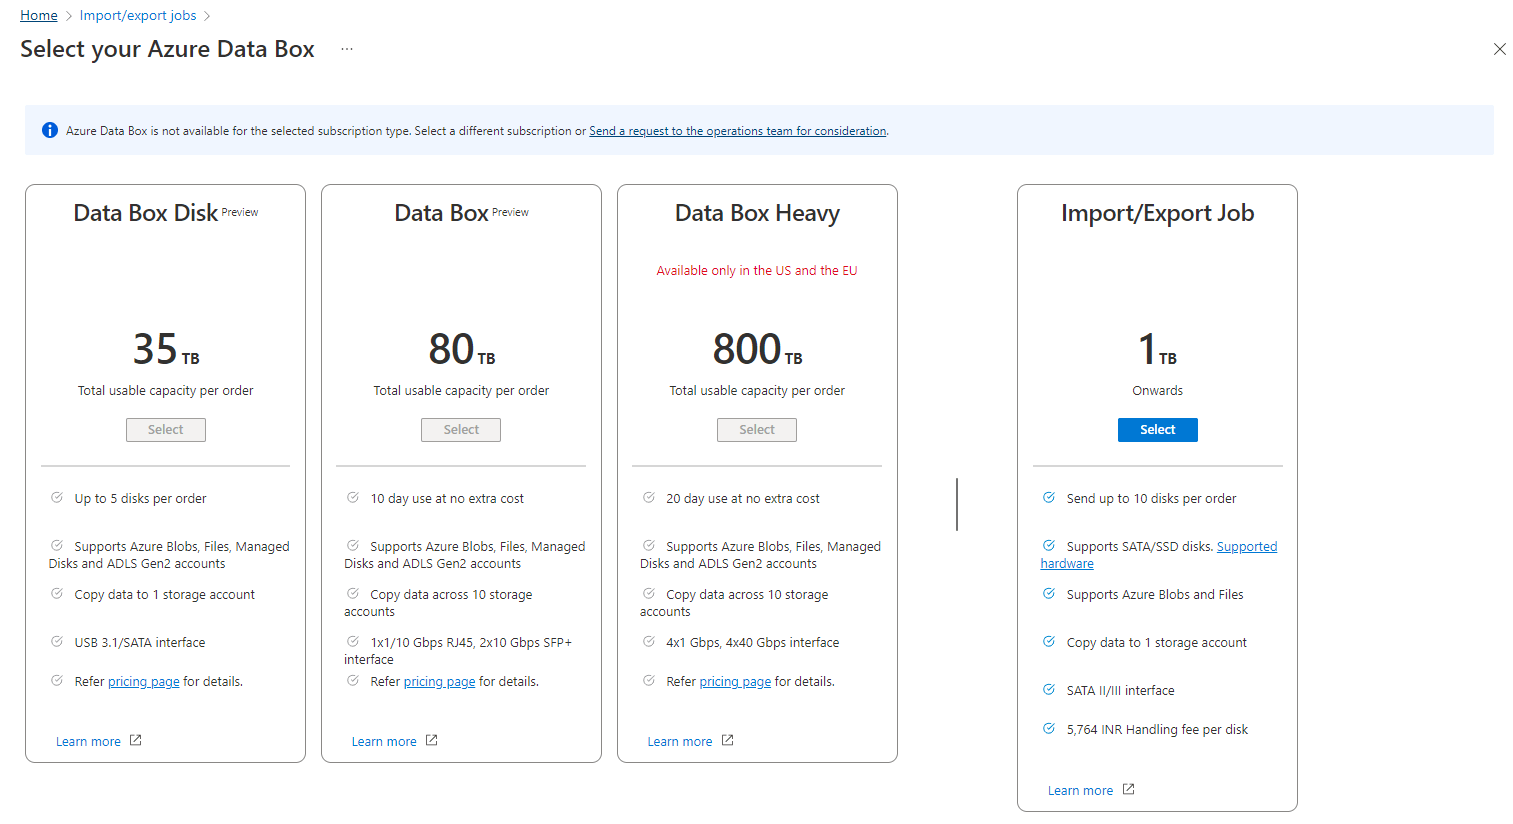Click the 35 TB capacity figure
This screenshot has height=824, width=1513.
(166, 349)
